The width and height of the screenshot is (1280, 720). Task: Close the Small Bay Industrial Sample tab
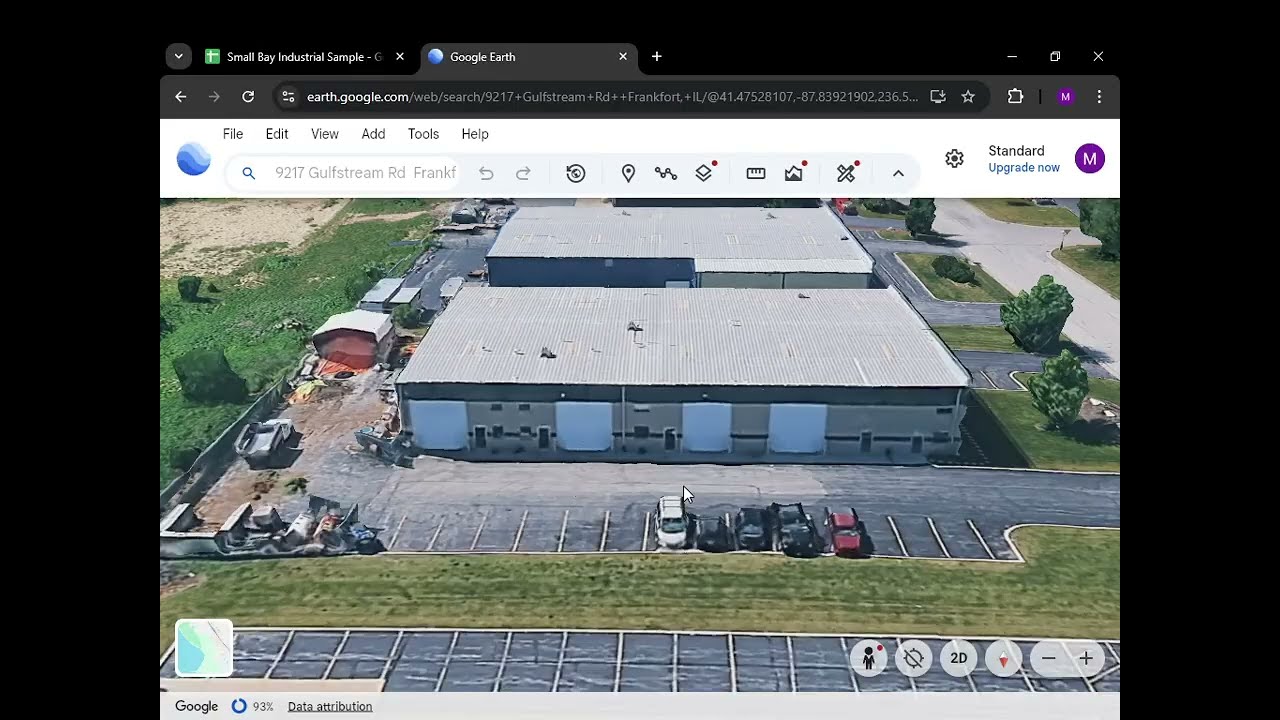400,57
